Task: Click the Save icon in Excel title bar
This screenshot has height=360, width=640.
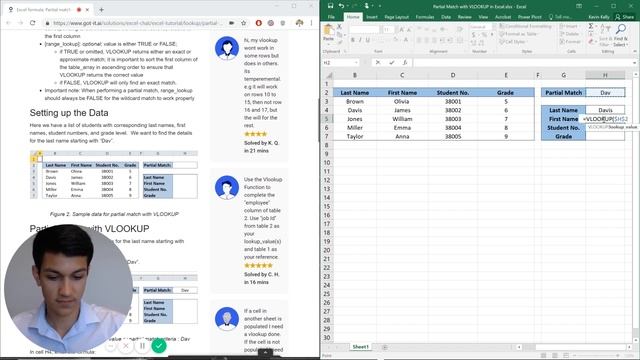Action: coord(330,6)
